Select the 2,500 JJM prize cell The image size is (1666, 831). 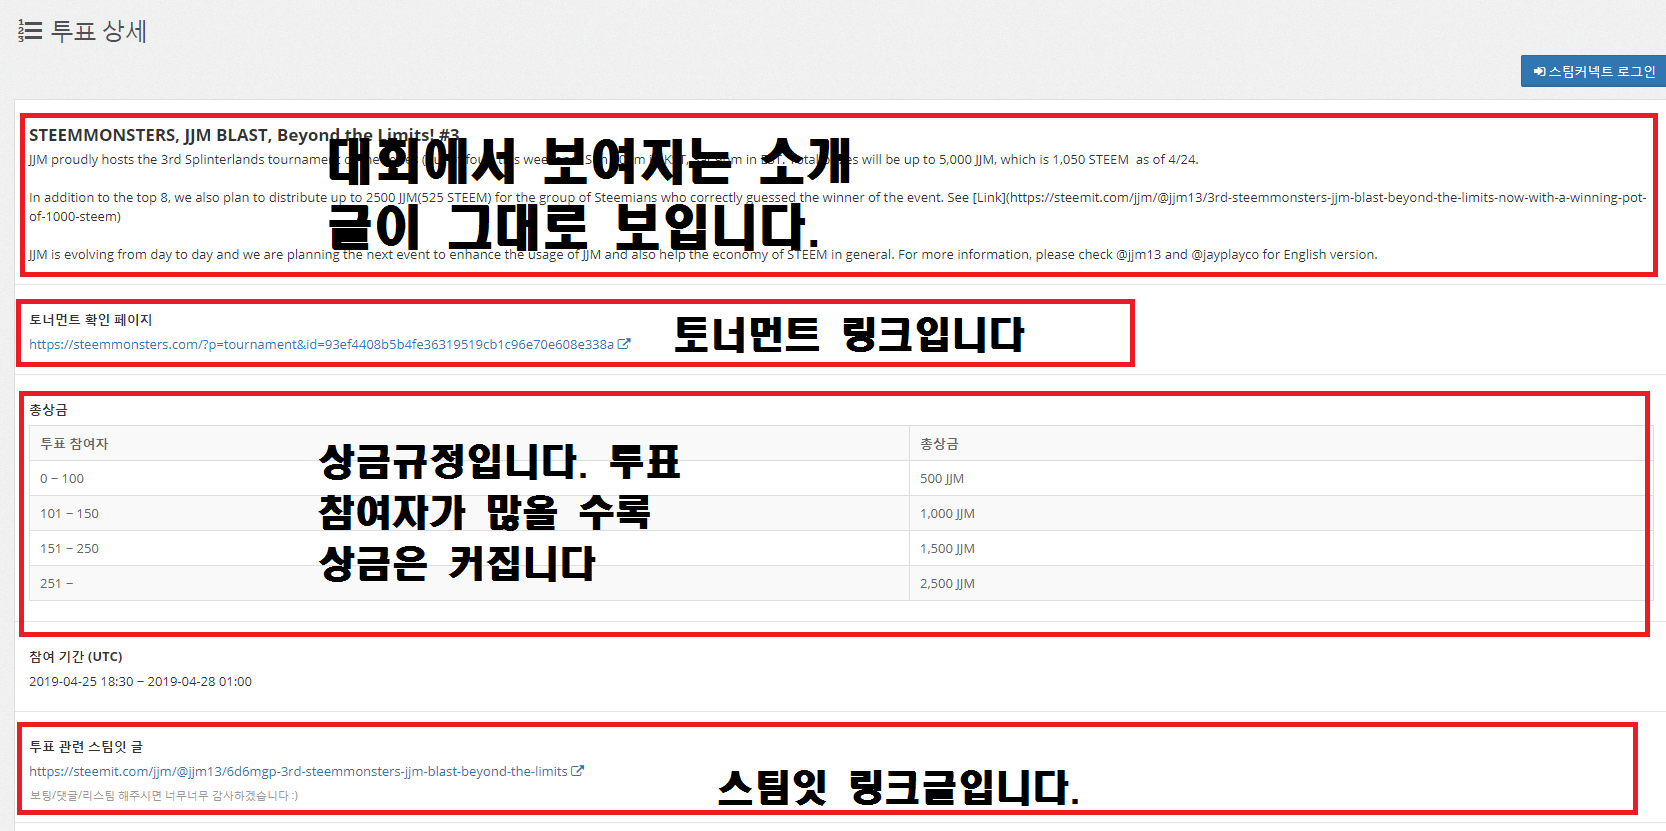[x=1280, y=583]
